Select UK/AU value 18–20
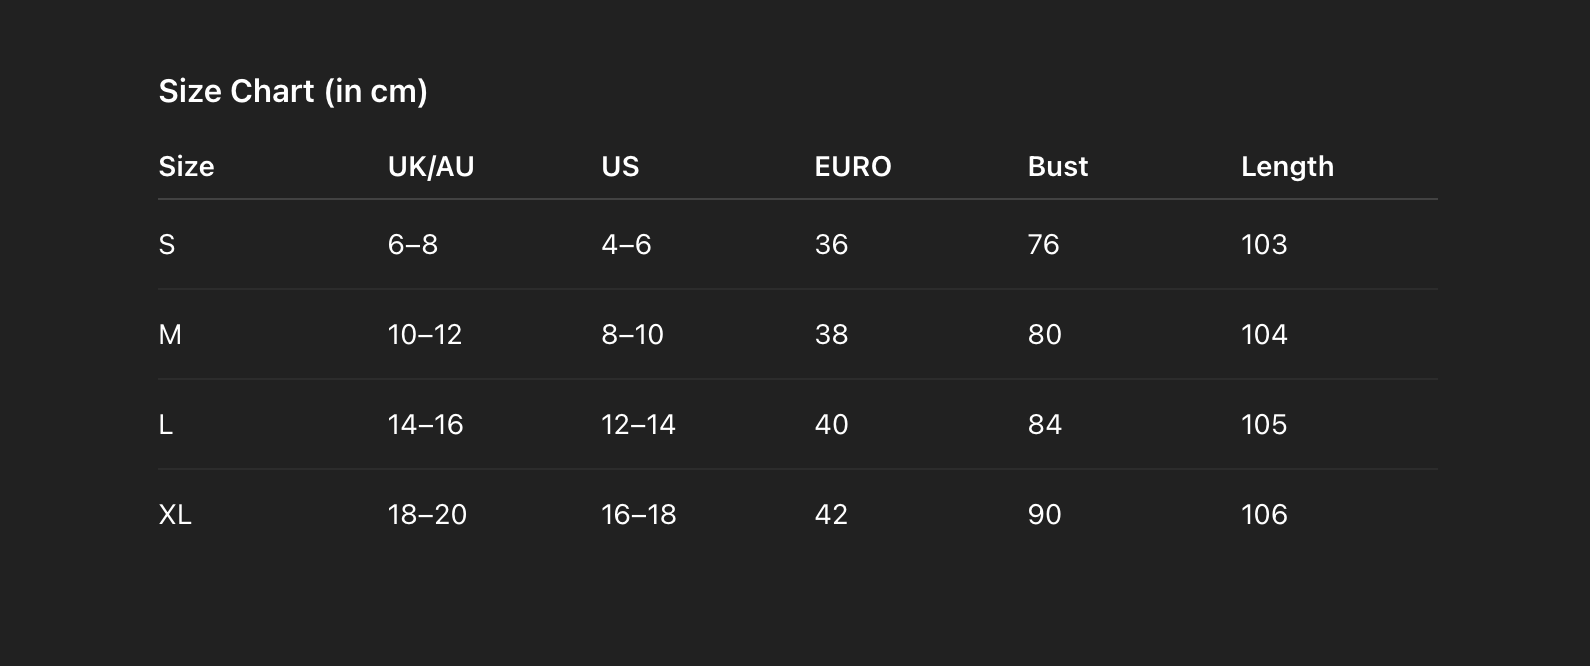 click(x=427, y=514)
